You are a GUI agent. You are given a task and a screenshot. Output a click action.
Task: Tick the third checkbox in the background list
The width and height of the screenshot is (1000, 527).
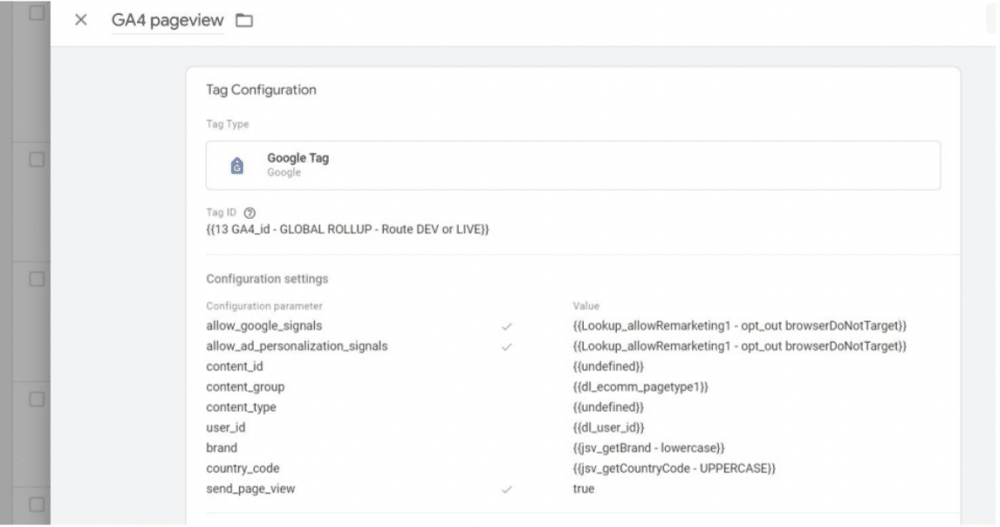(37, 279)
